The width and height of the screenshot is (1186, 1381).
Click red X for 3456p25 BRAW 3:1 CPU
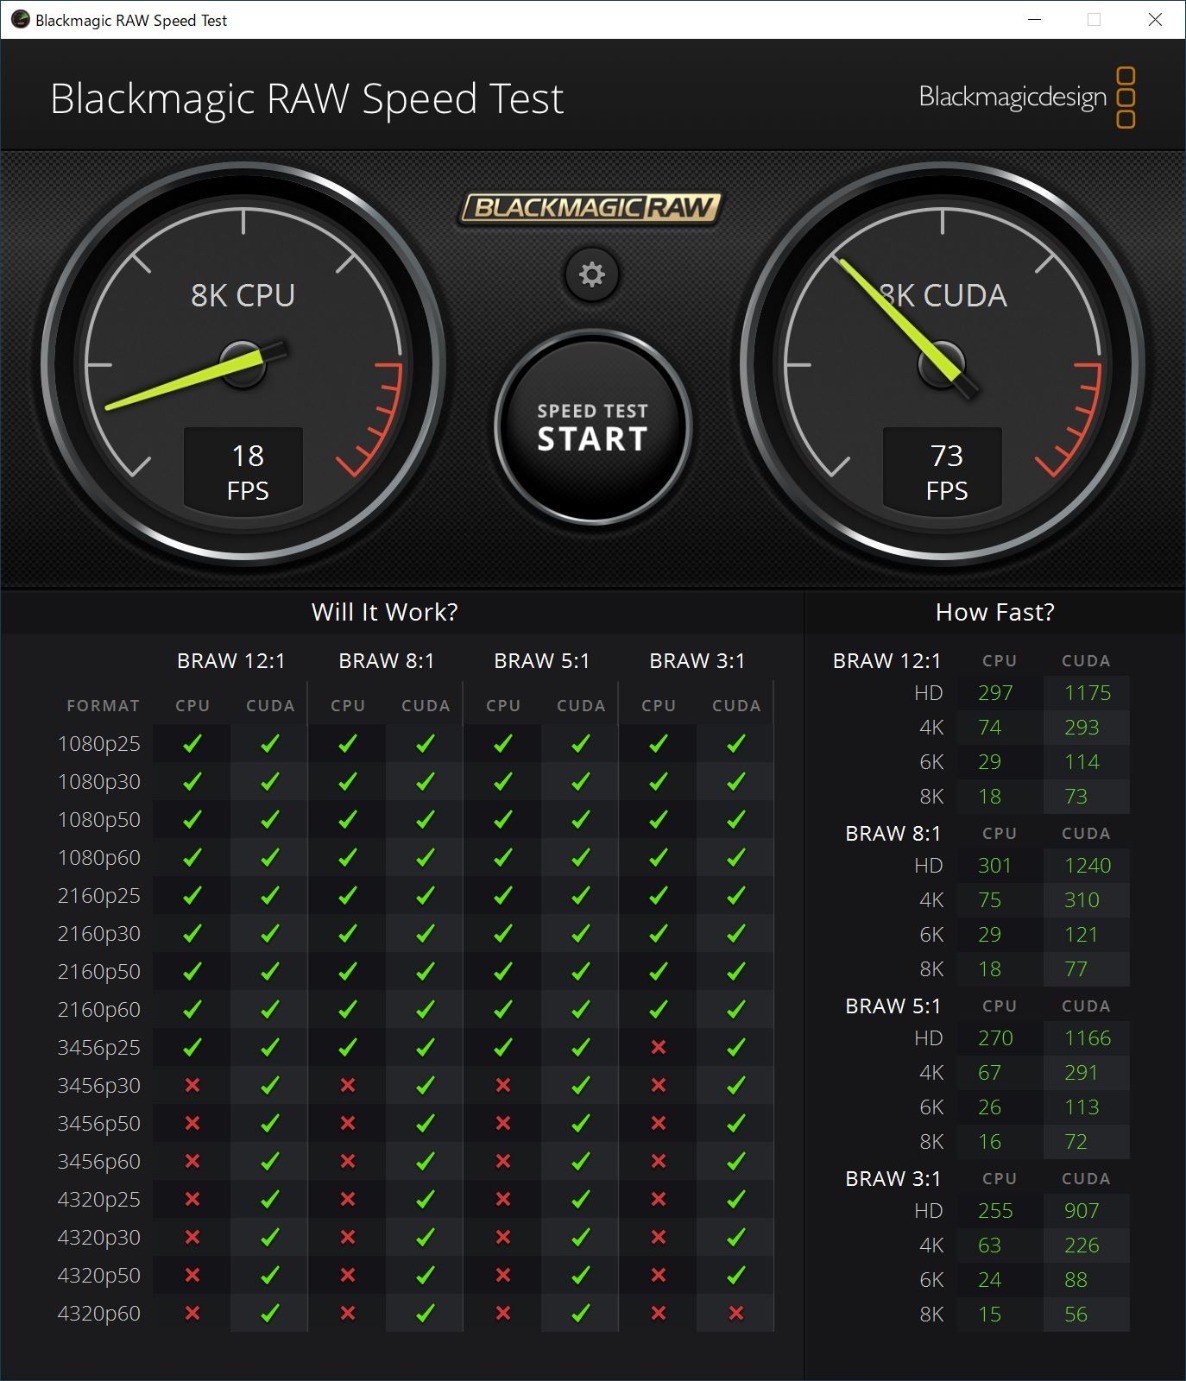pyautogui.click(x=658, y=1047)
